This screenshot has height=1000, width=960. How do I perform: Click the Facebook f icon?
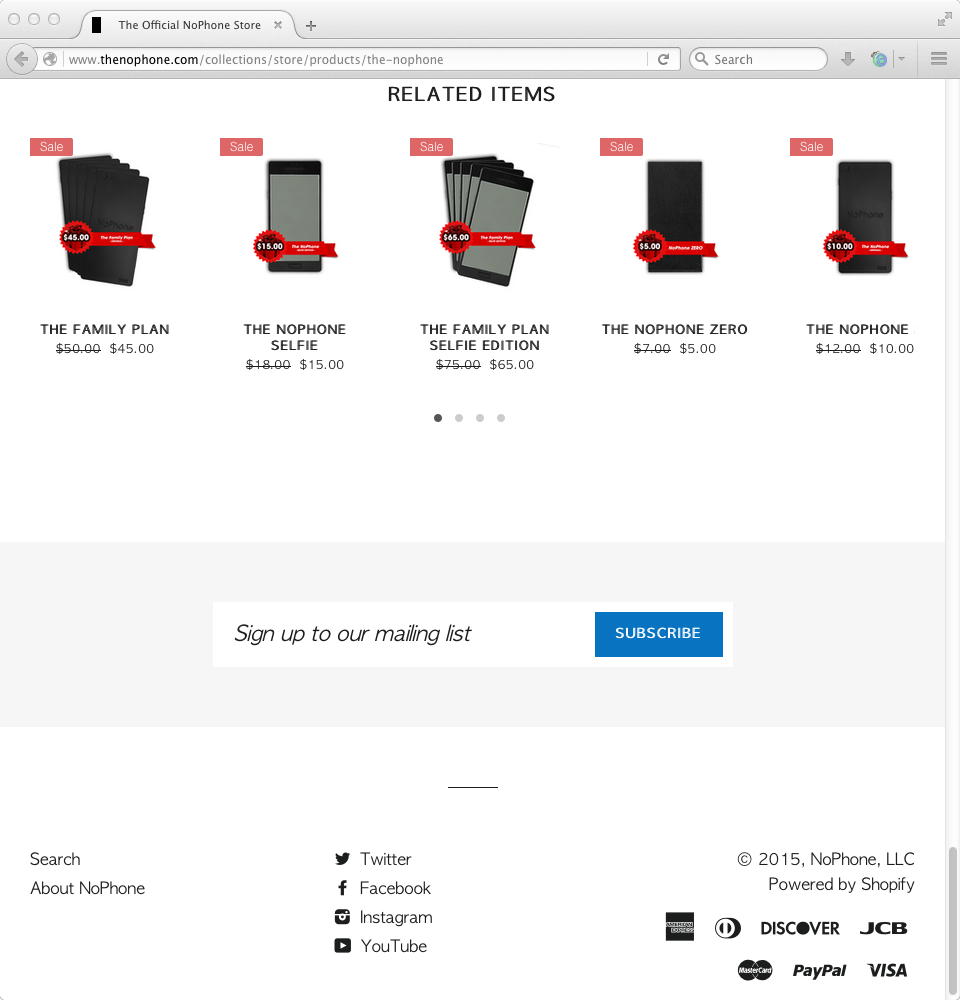(x=343, y=888)
